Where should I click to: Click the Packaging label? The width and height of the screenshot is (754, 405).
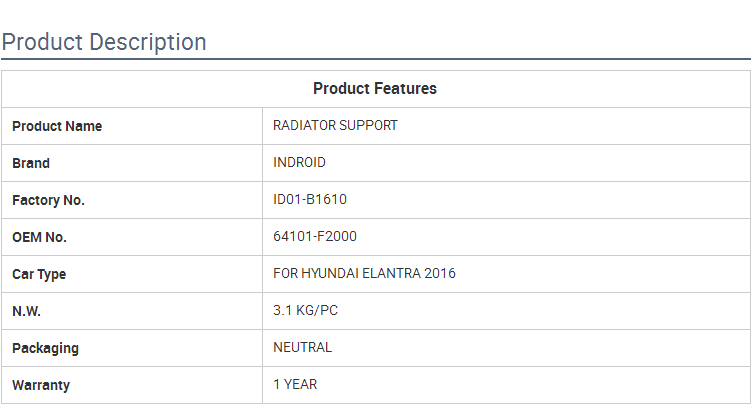point(45,348)
